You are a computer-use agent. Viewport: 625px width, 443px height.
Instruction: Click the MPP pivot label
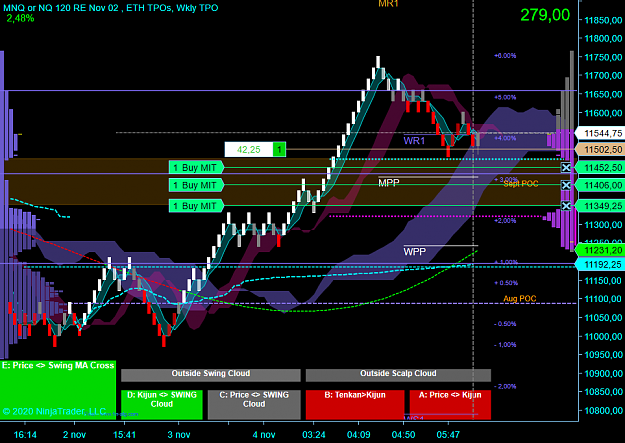tap(389, 183)
